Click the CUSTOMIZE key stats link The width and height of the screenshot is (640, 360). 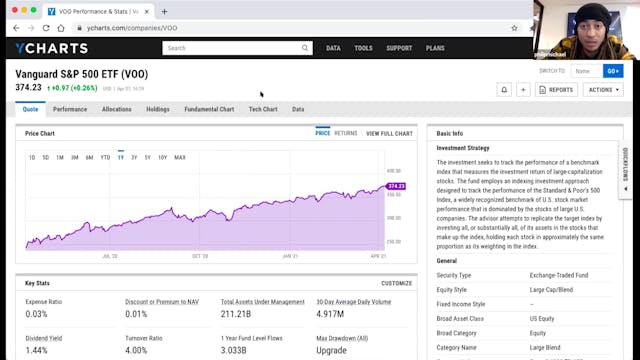397,283
